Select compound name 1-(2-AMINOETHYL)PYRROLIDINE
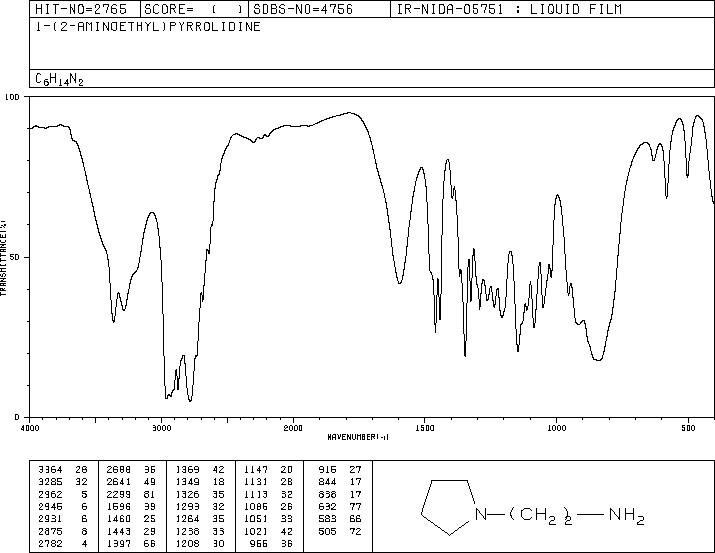Image resolution: width=715 pixels, height=553 pixels. pyautogui.click(x=148, y=27)
